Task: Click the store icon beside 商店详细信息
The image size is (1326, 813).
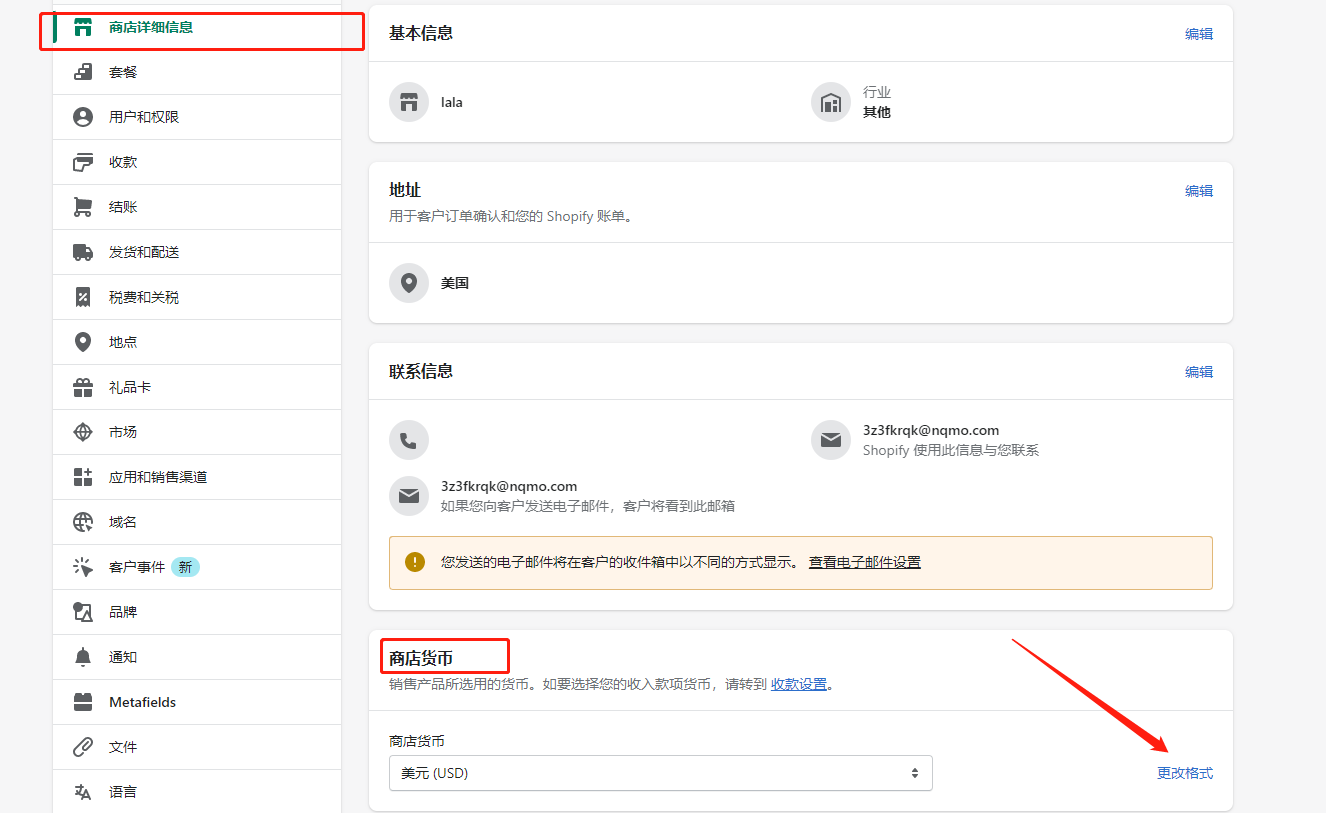Action: tap(83, 27)
